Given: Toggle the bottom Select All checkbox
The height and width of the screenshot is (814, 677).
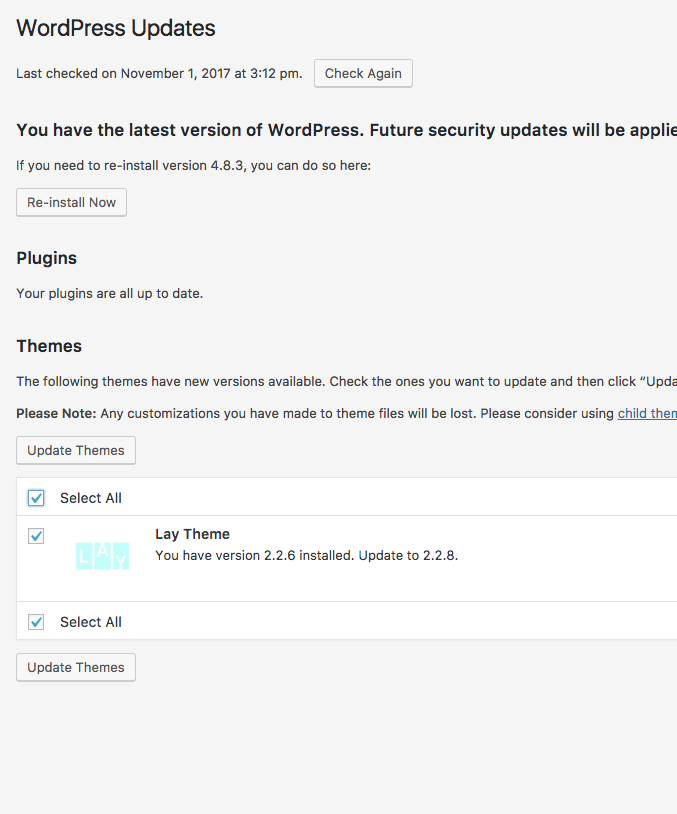Looking at the screenshot, I should 37,622.
